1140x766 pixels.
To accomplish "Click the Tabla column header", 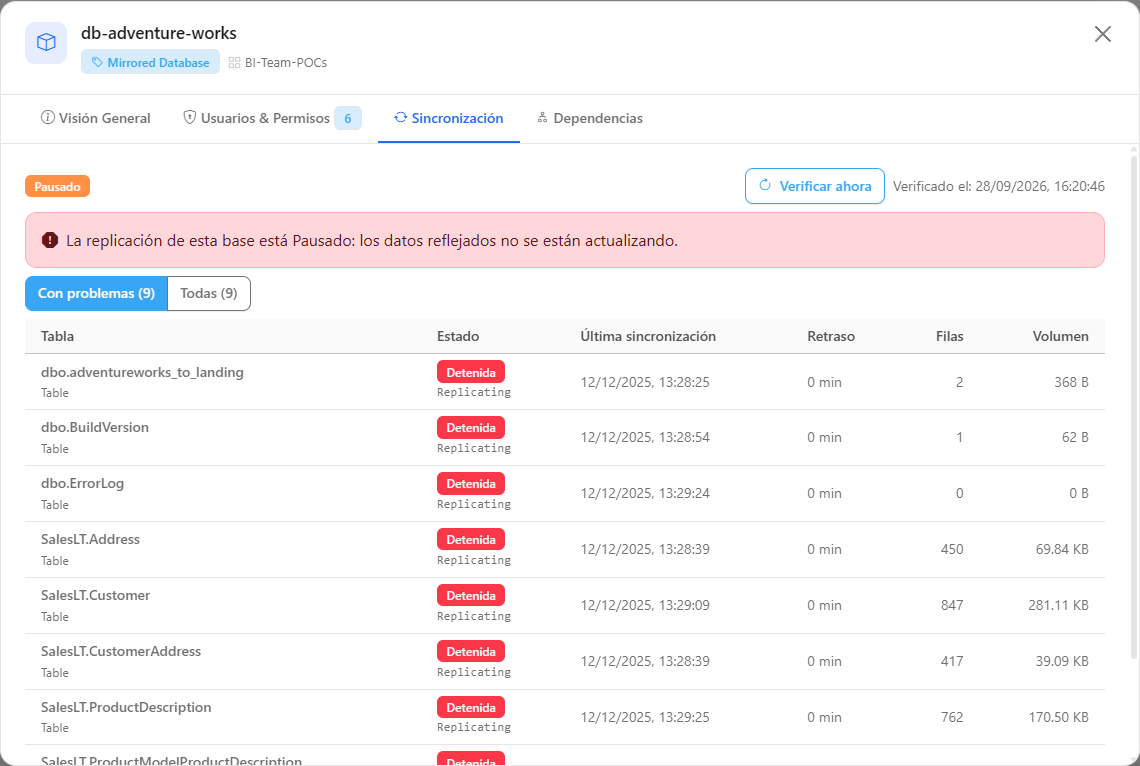I will [x=57, y=336].
